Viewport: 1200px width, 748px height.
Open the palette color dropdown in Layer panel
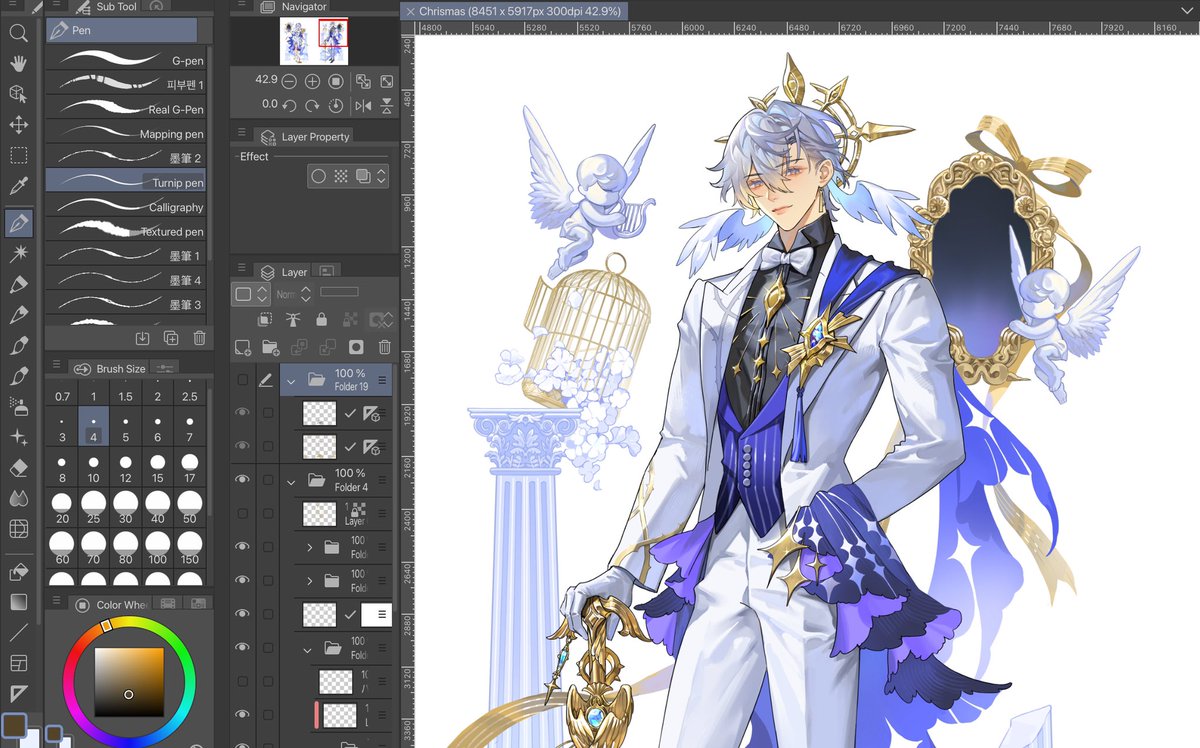(249, 295)
